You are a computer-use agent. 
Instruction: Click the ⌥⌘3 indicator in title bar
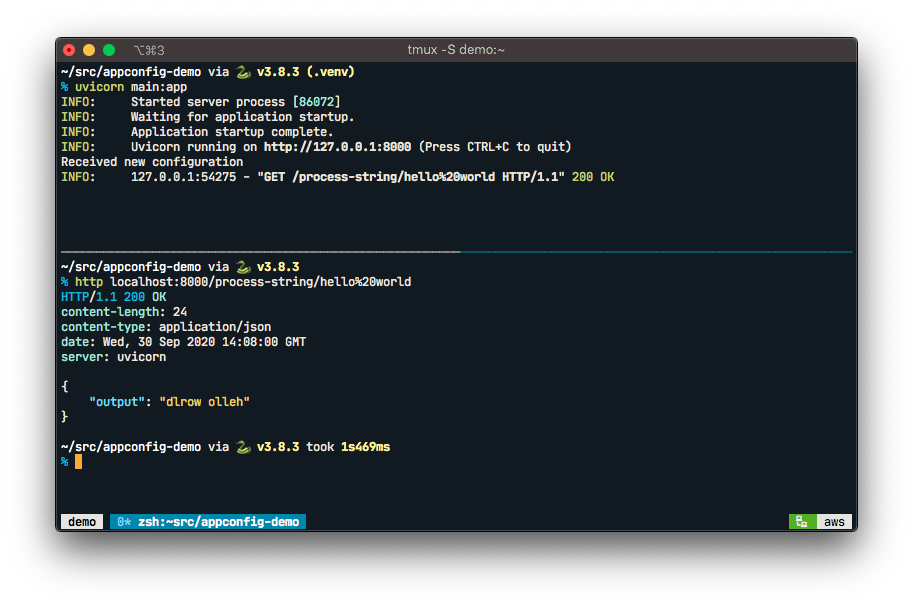pyautogui.click(x=148, y=49)
